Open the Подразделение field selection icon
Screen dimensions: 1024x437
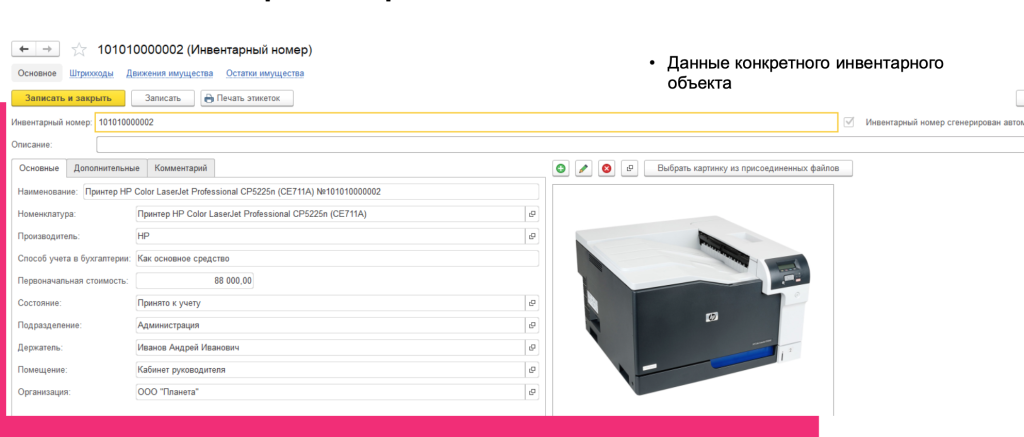532,325
